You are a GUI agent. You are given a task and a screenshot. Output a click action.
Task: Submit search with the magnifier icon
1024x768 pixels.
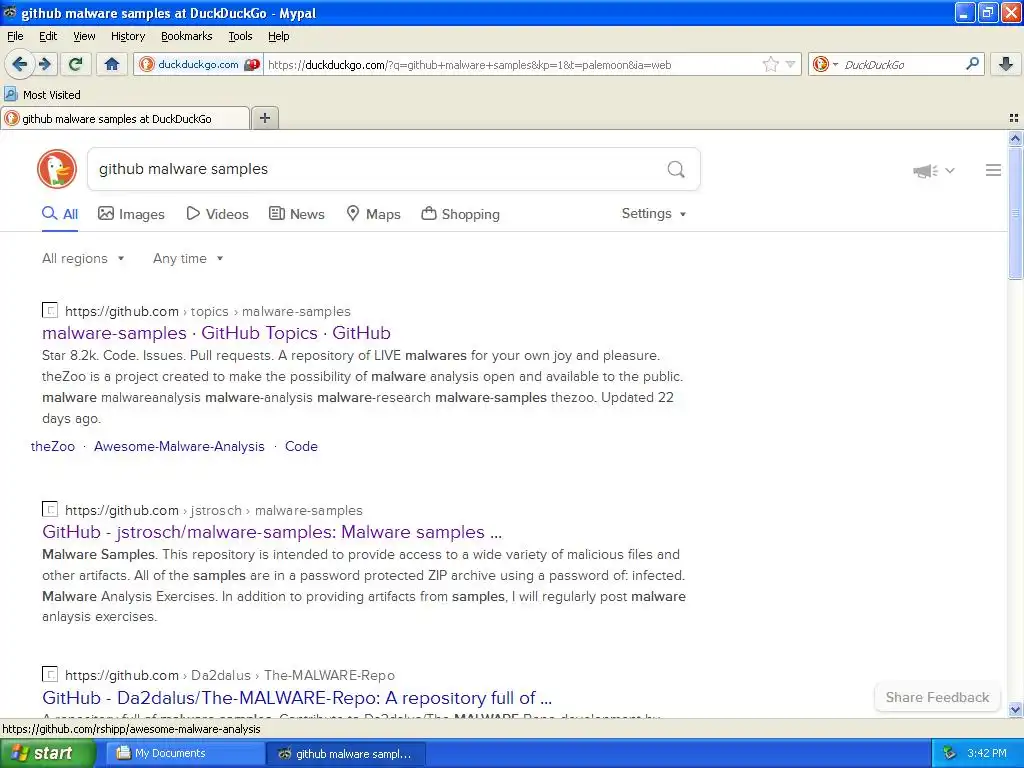(676, 170)
